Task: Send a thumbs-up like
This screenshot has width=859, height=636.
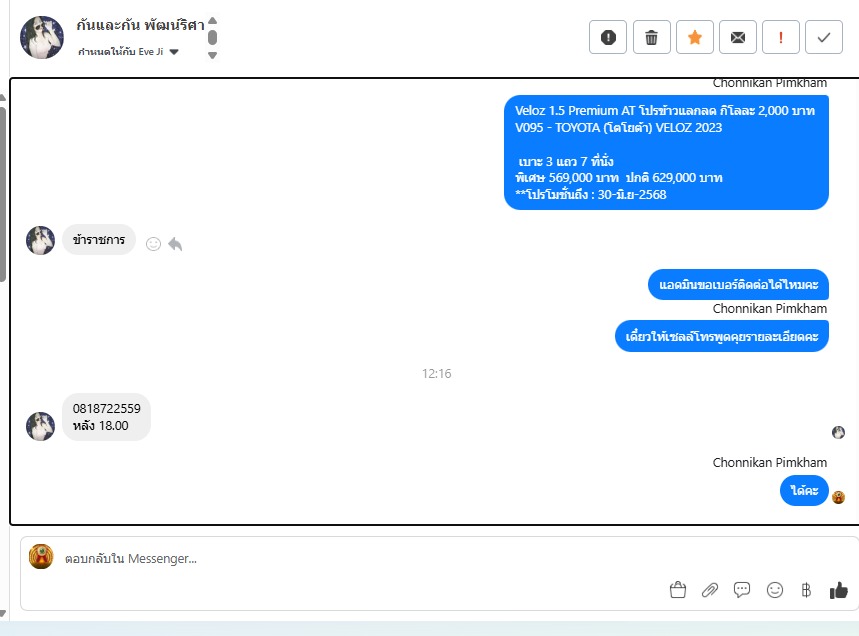Action: tap(838, 590)
